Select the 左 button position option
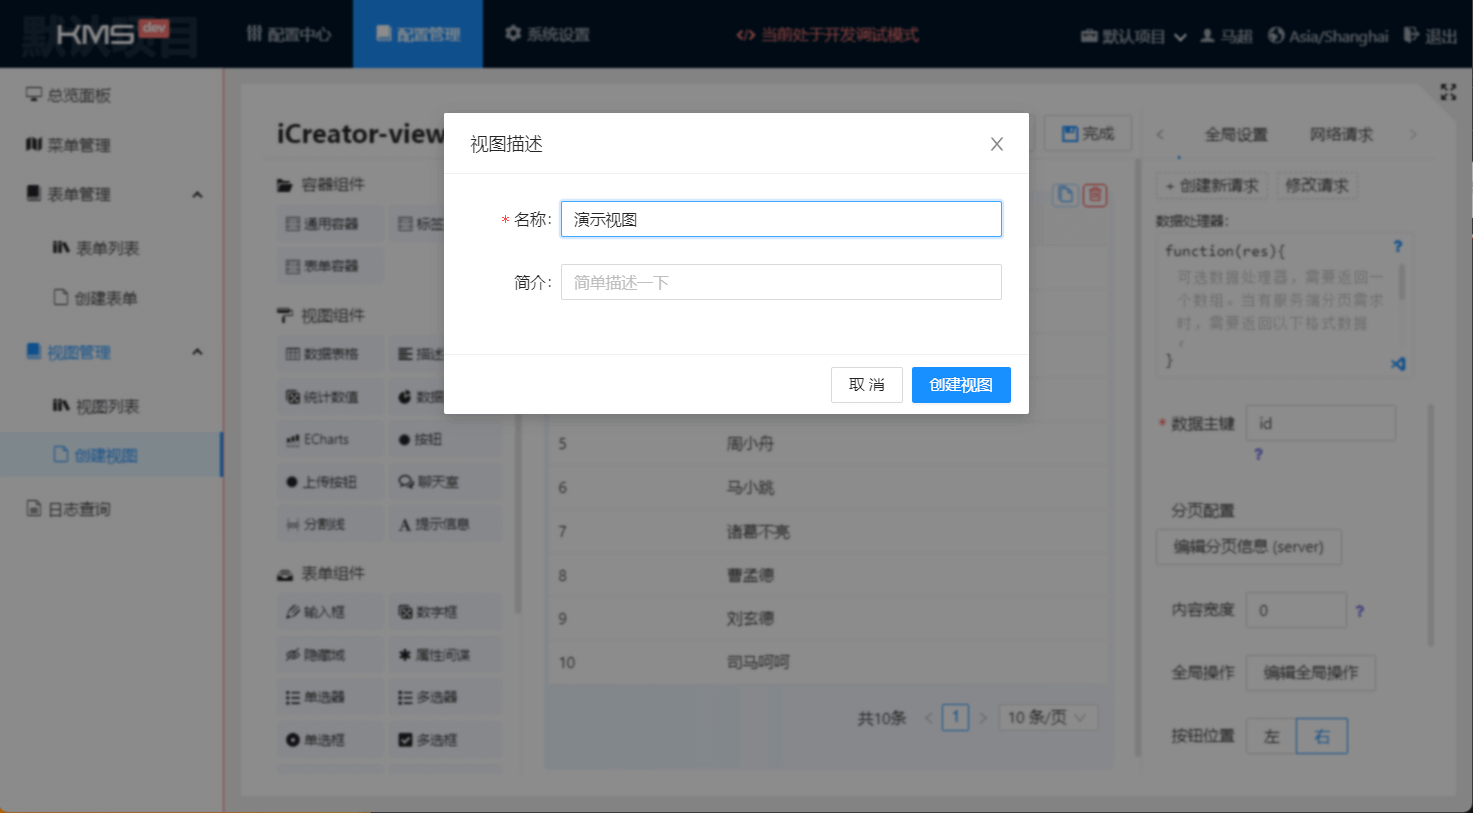This screenshot has width=1473, height=813. click(x=1271, y=736)
